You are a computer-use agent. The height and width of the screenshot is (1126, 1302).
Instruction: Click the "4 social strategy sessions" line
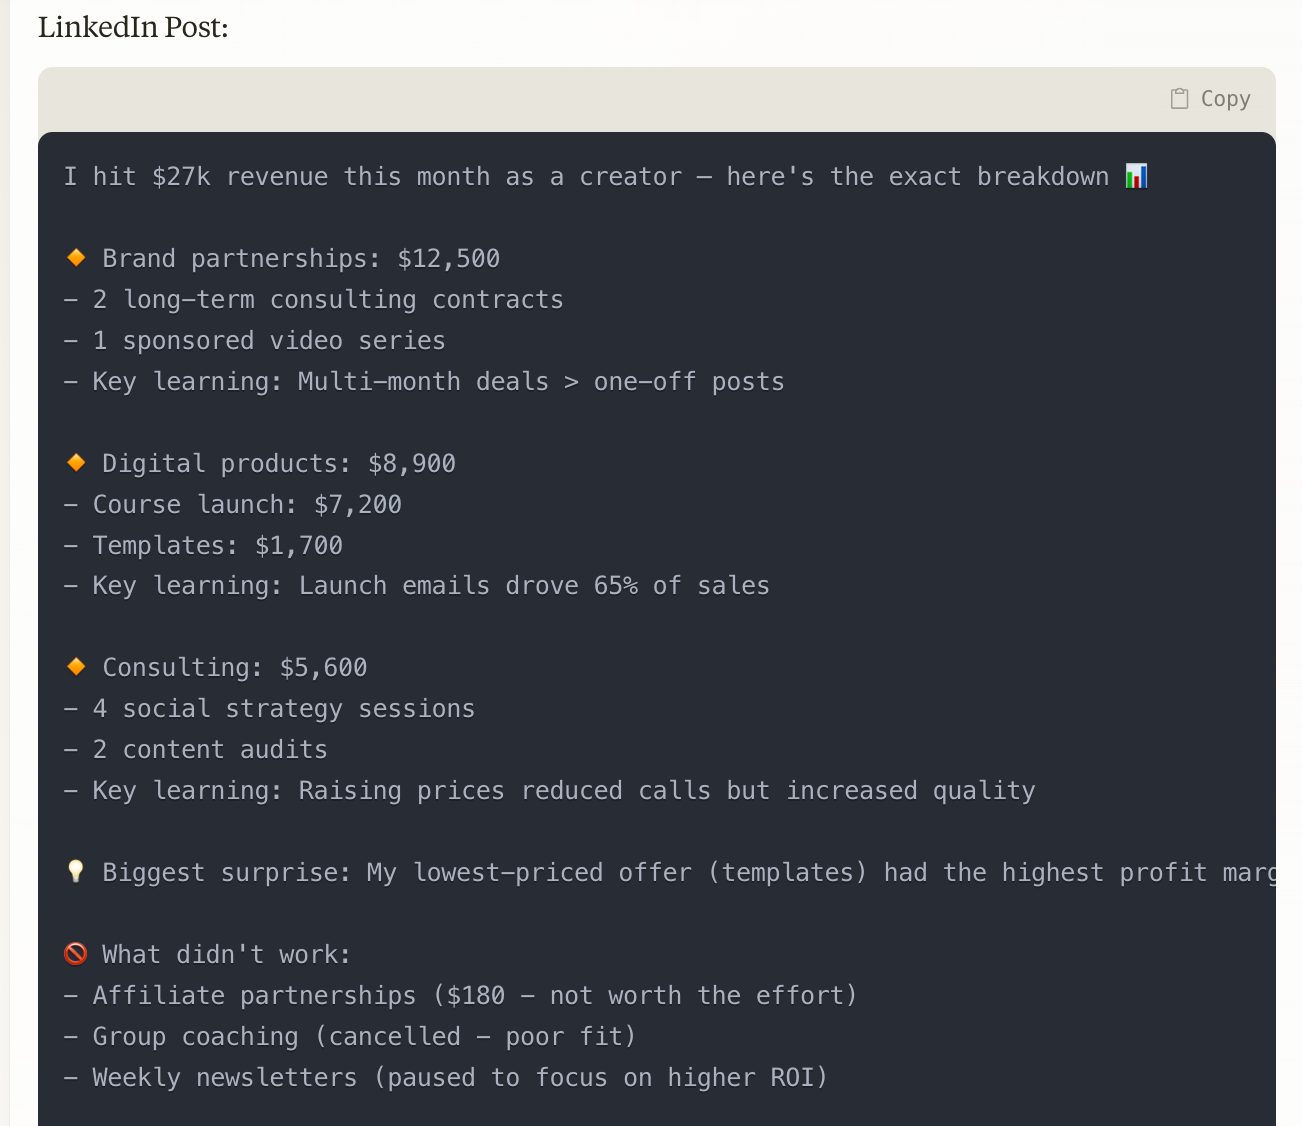click(x=270, y=709)
